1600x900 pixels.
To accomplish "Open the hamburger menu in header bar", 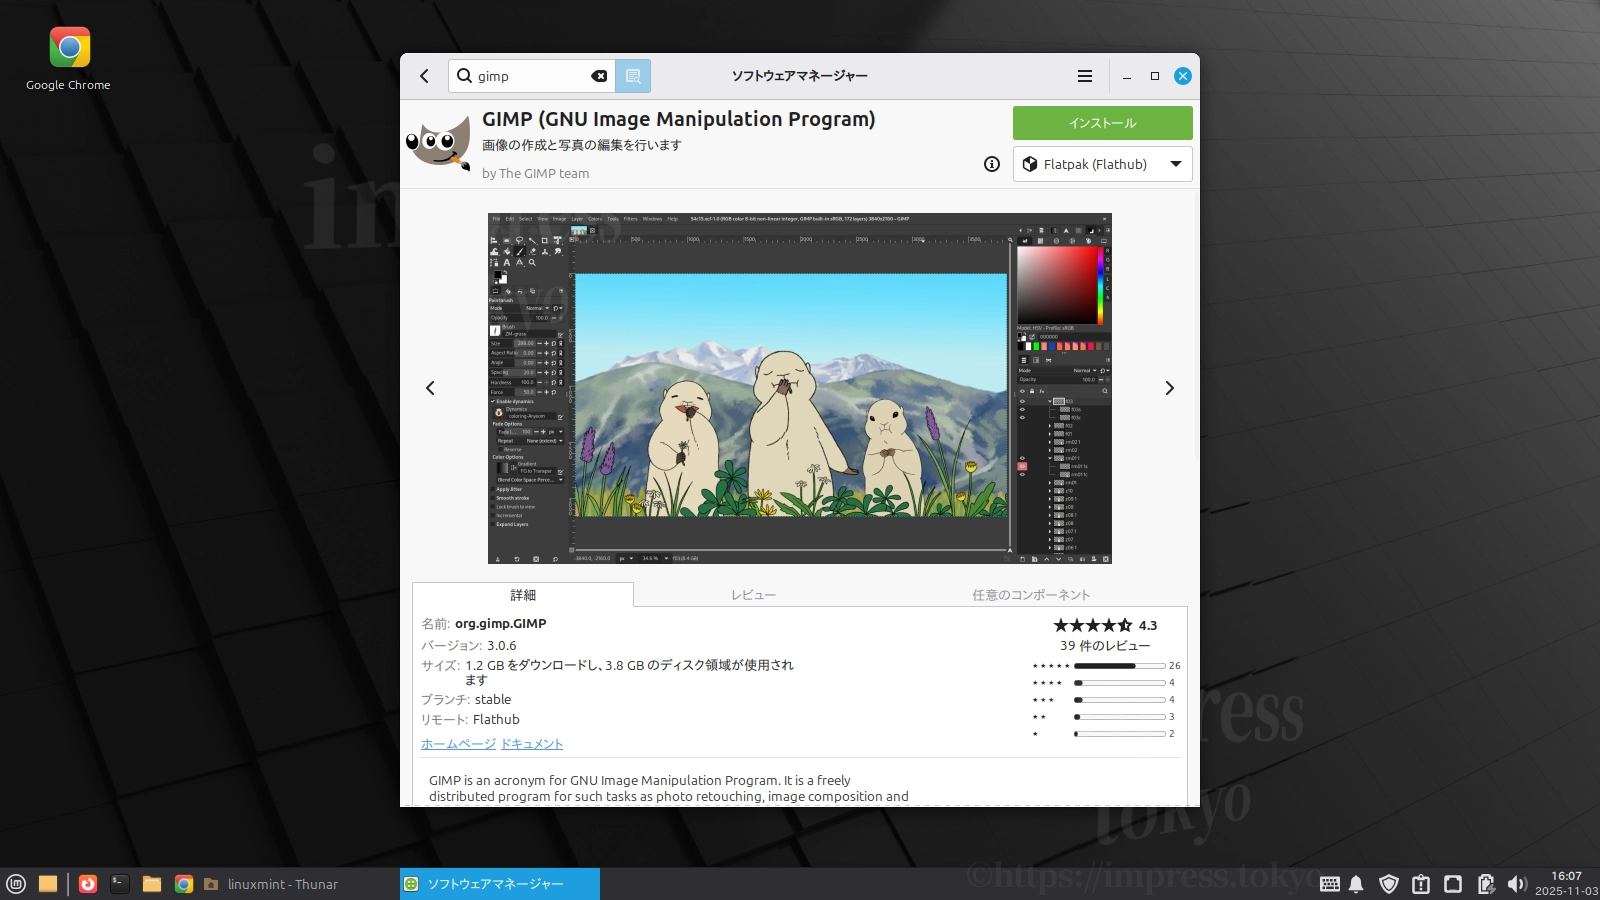I will [x=1085, y=76].
